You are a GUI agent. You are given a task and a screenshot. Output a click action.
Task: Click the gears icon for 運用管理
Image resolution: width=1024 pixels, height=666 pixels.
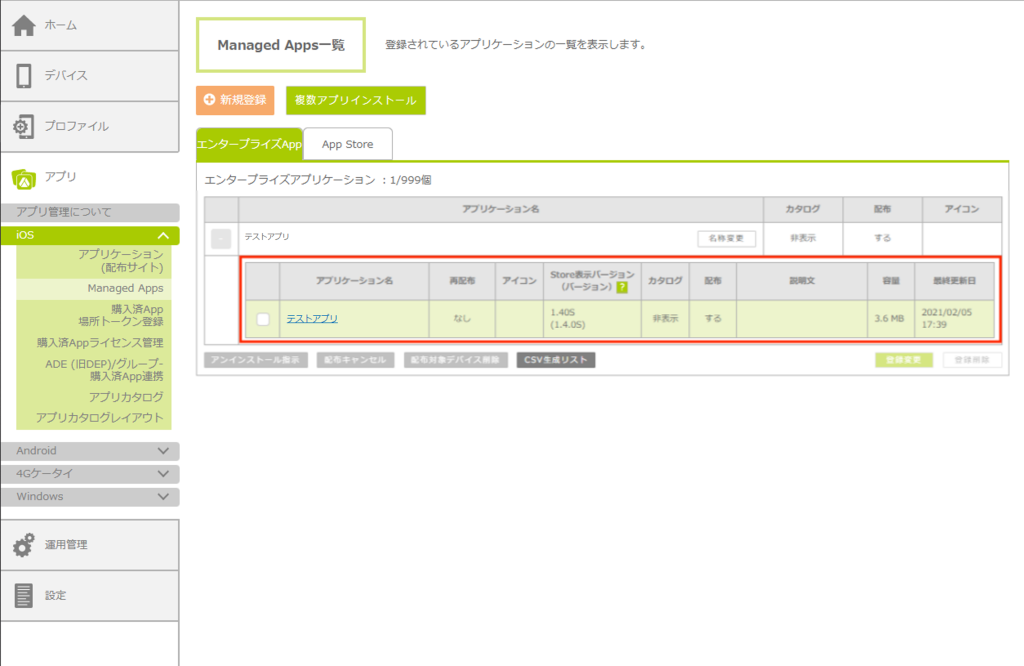coord(24,545)
